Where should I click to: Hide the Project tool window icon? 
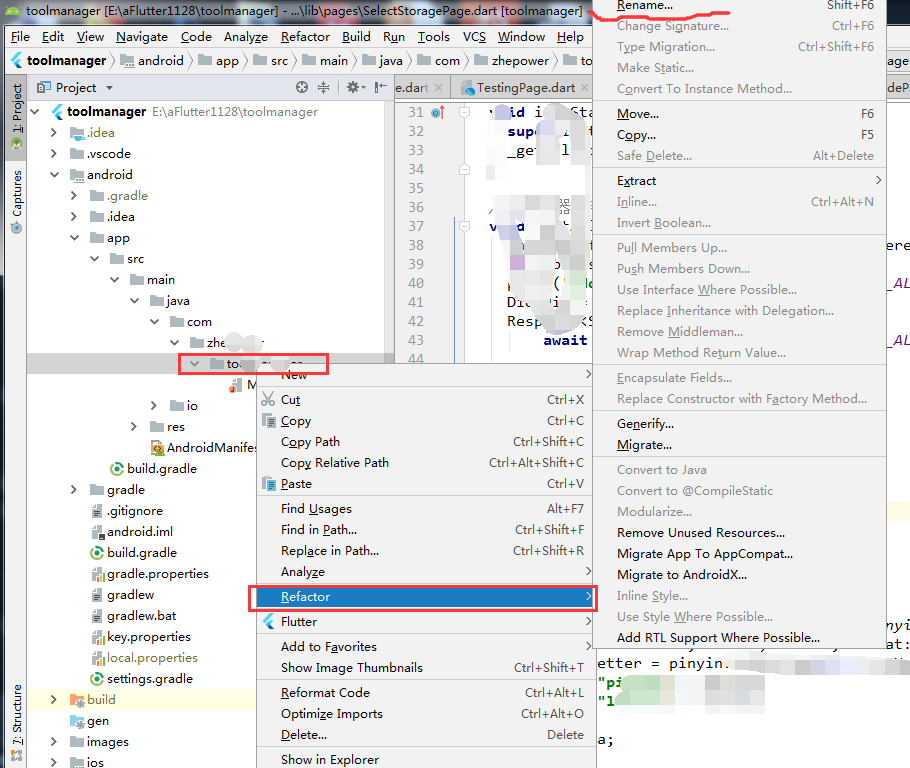pos(381,88)
